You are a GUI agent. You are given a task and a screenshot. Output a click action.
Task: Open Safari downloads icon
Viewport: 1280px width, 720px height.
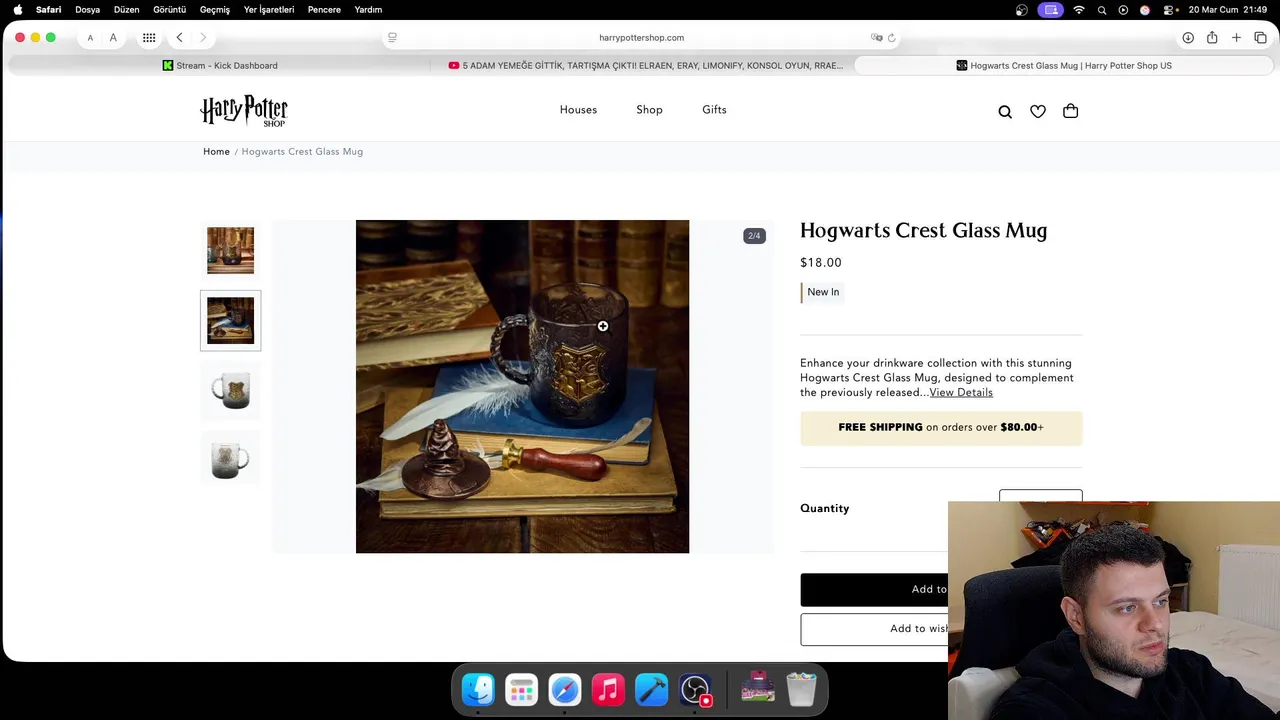[1188, 37]
